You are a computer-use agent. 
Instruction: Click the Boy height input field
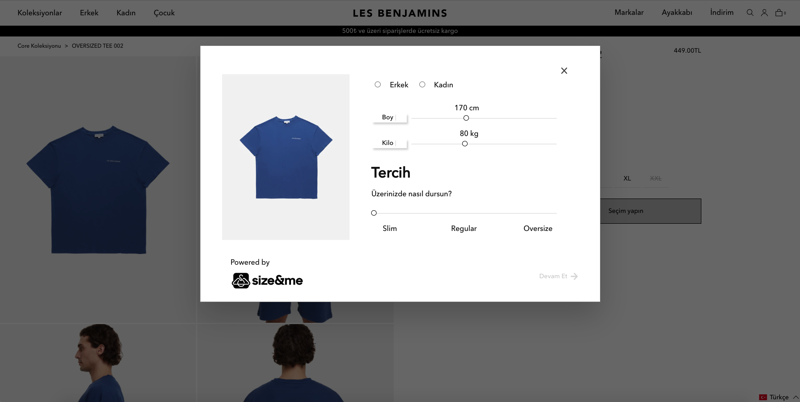[390, 118]
